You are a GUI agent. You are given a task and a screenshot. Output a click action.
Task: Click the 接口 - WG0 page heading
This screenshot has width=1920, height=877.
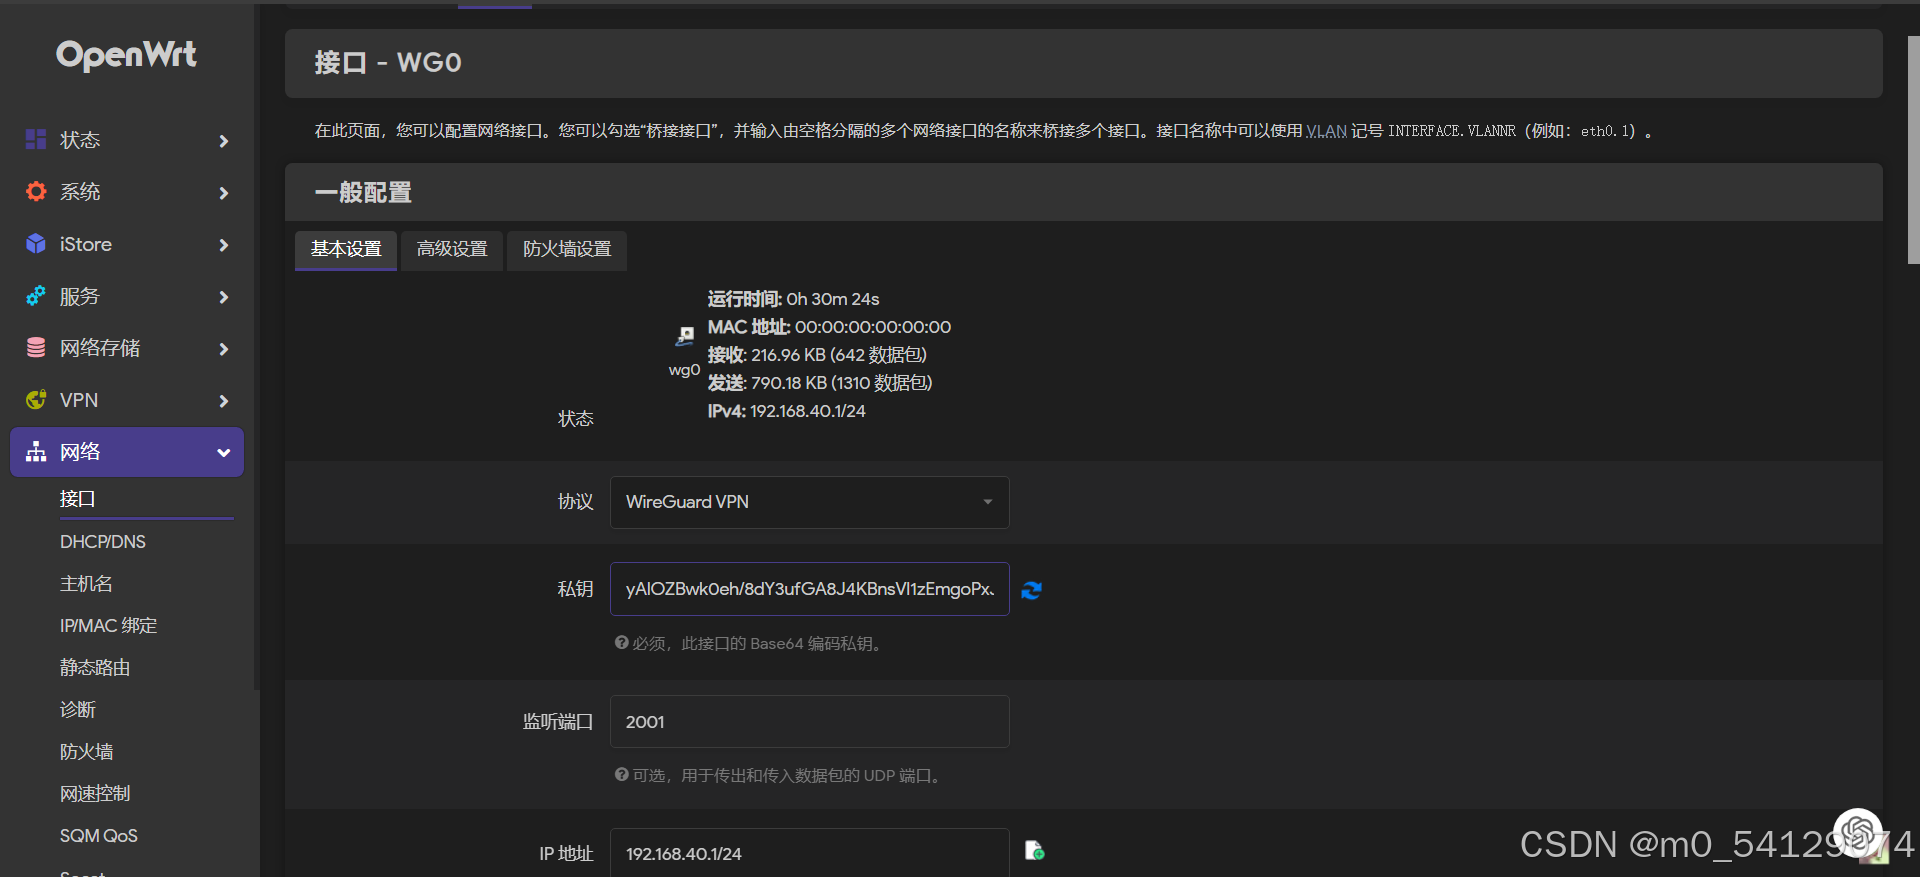click(x=388, y=63)
